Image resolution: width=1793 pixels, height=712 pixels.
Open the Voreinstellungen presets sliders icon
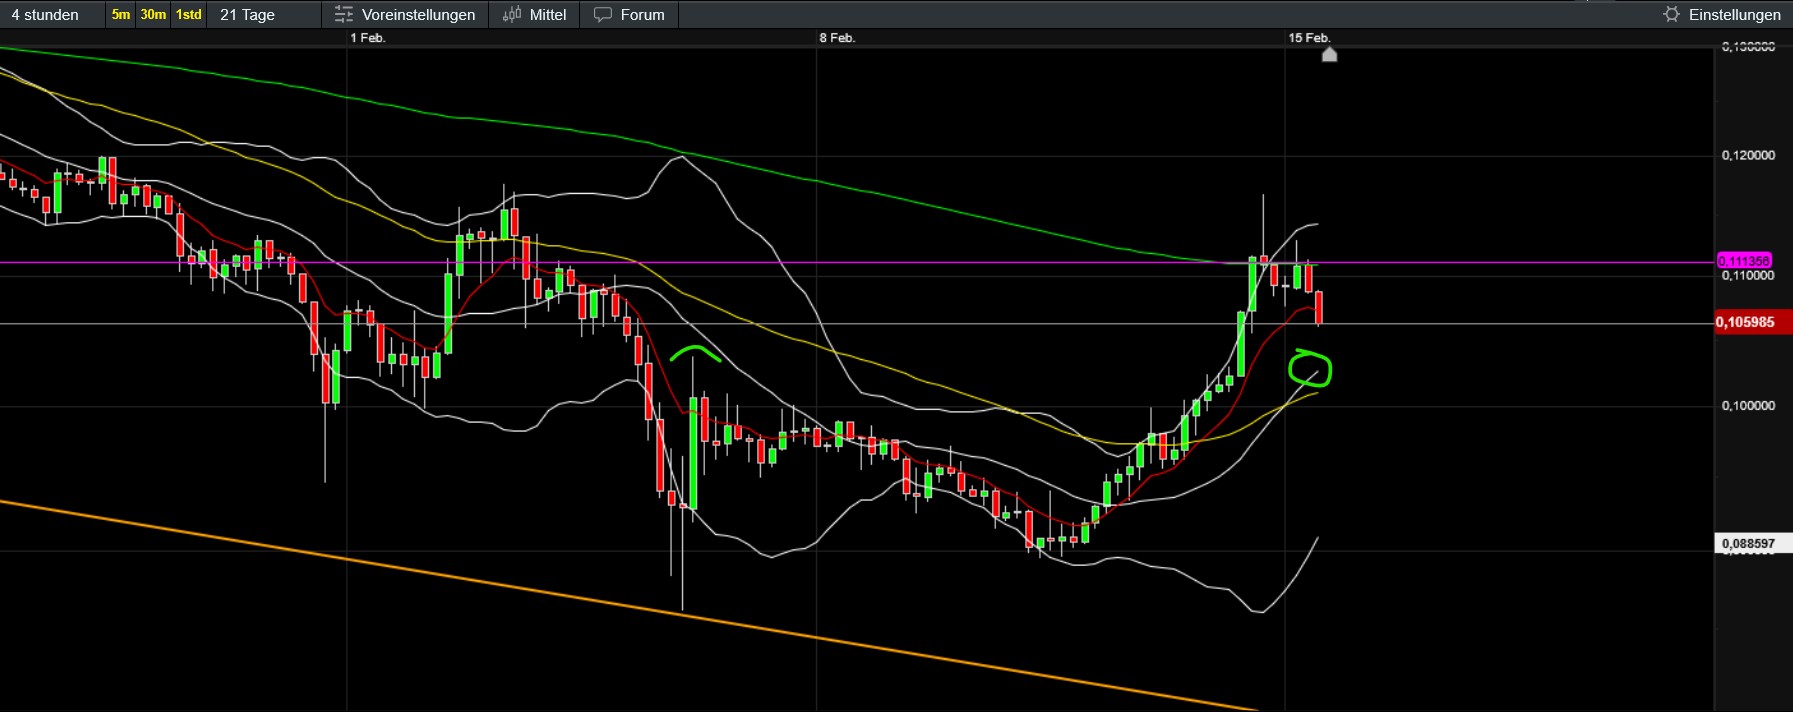[344, 15]
